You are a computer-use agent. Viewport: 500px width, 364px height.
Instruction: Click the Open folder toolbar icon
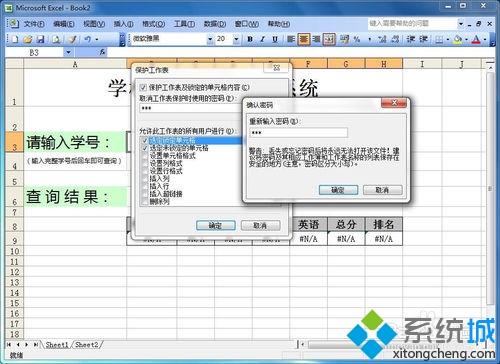pos(28,39)
